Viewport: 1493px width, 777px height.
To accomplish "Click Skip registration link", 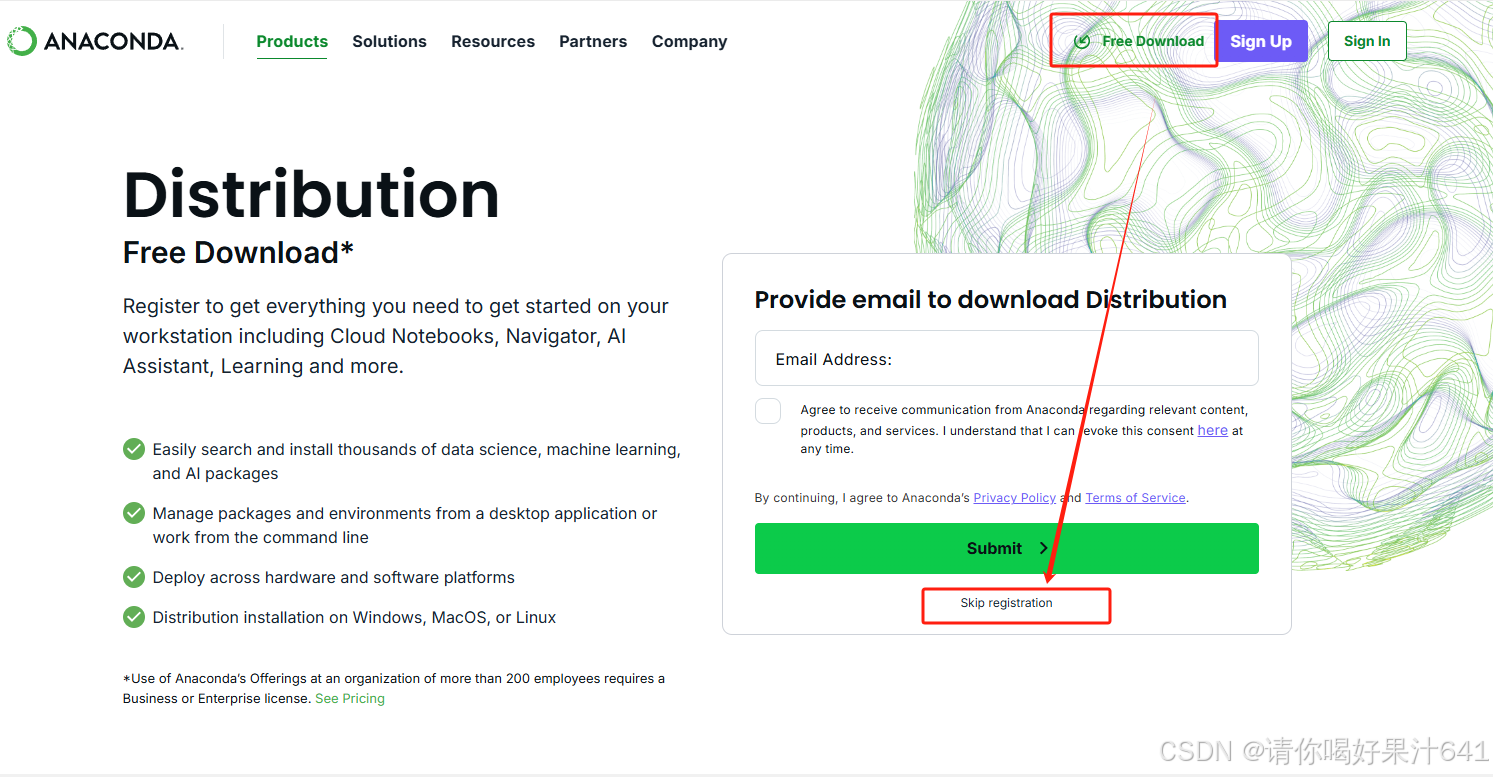I will (x=1006, y=603).
